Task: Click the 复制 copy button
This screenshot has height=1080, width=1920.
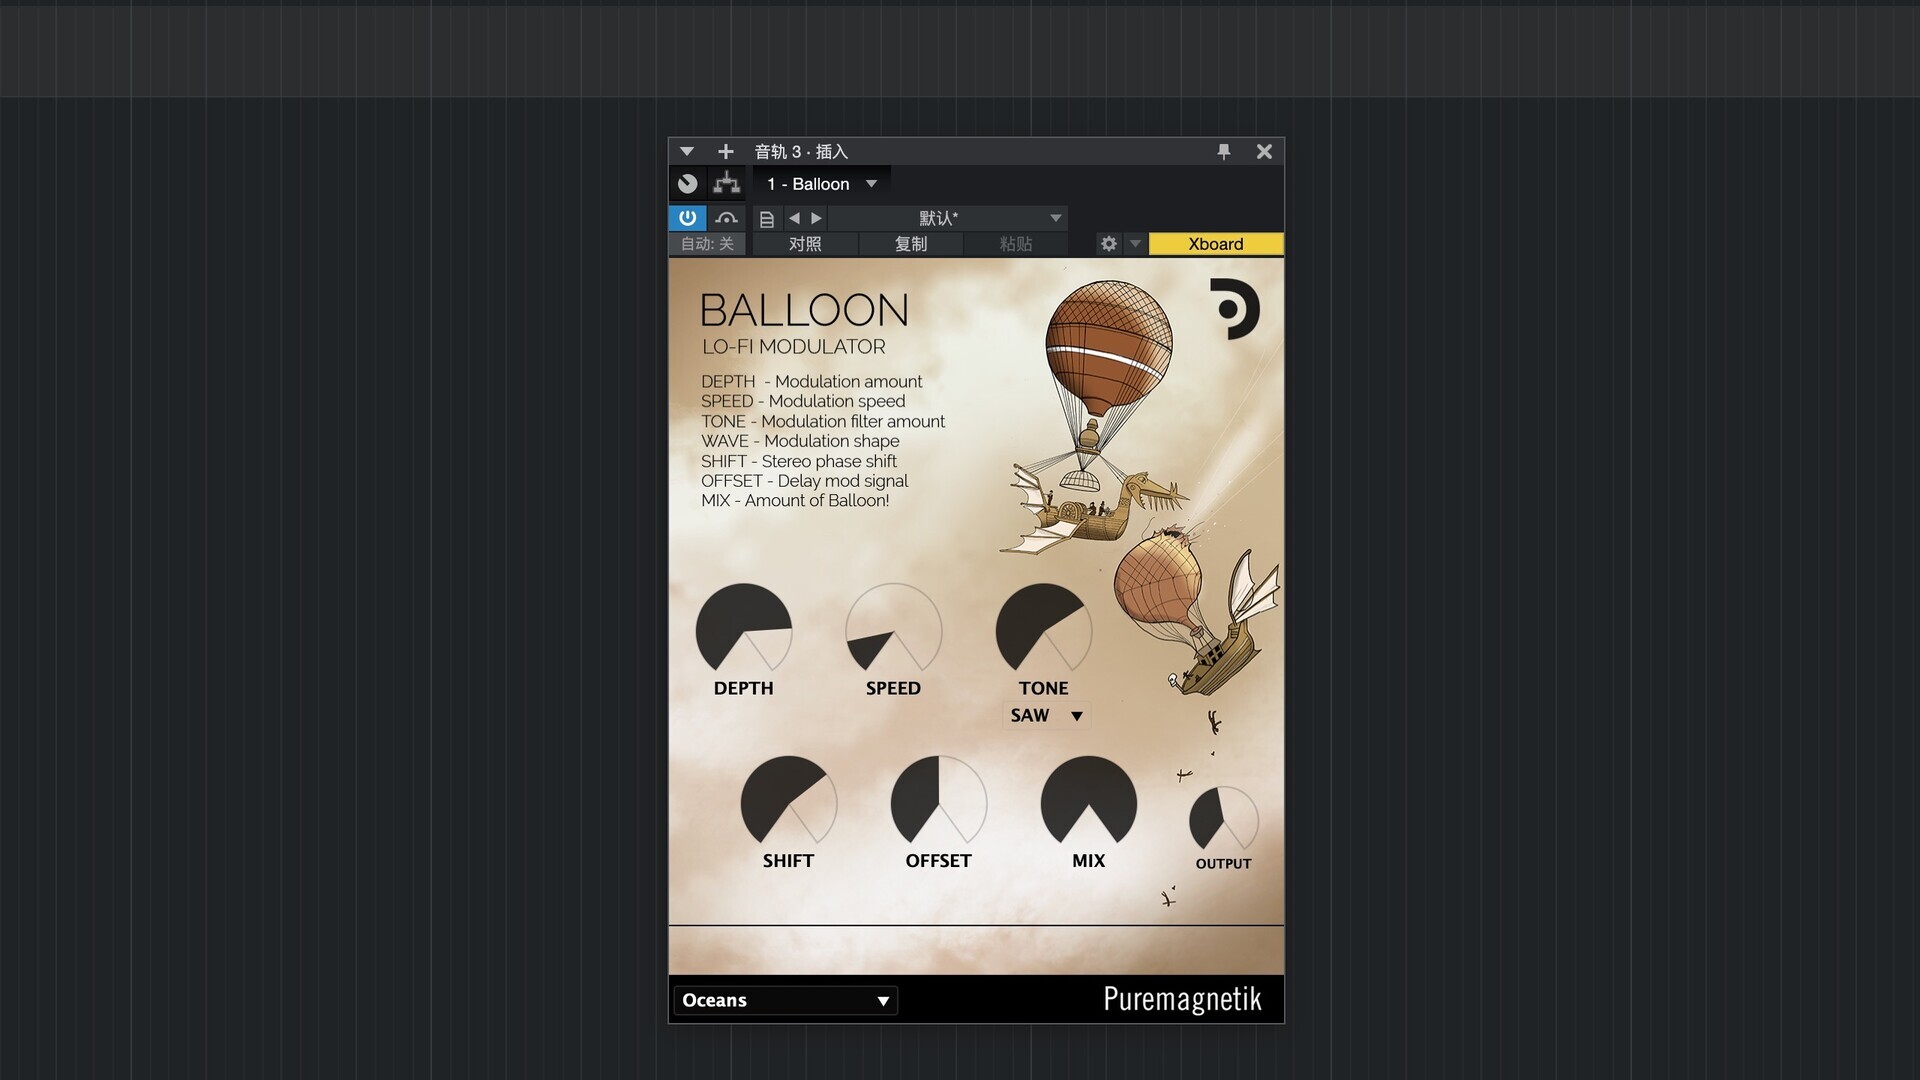Action: [911, 244]
